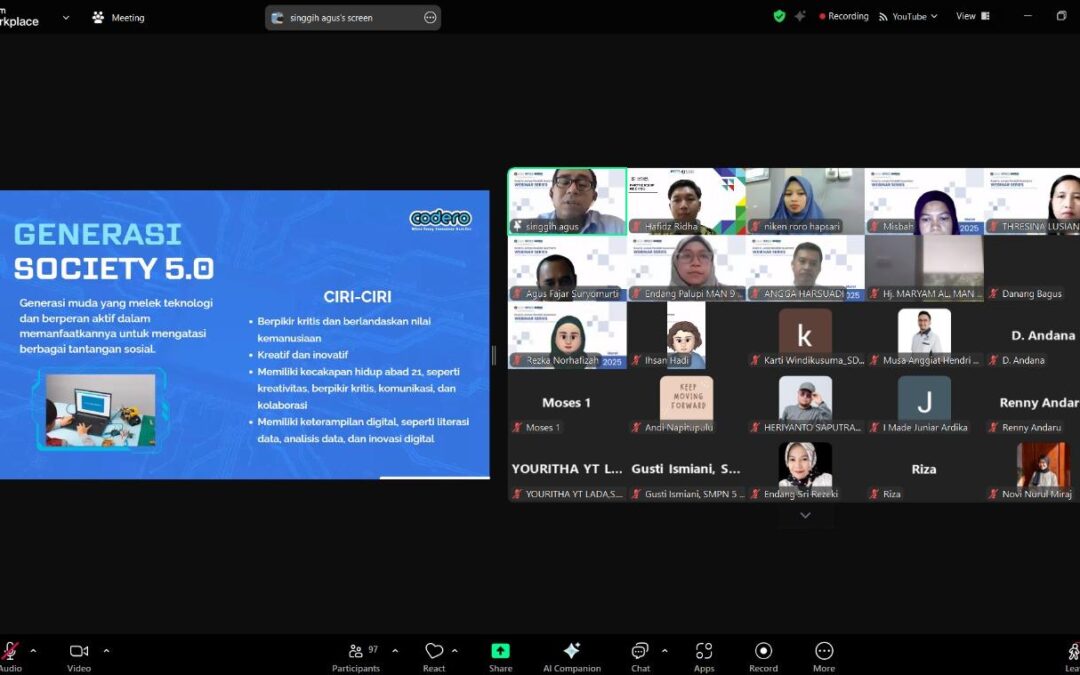
Task: Unmute microphone via Audio icon
Action: coord(10,651)
